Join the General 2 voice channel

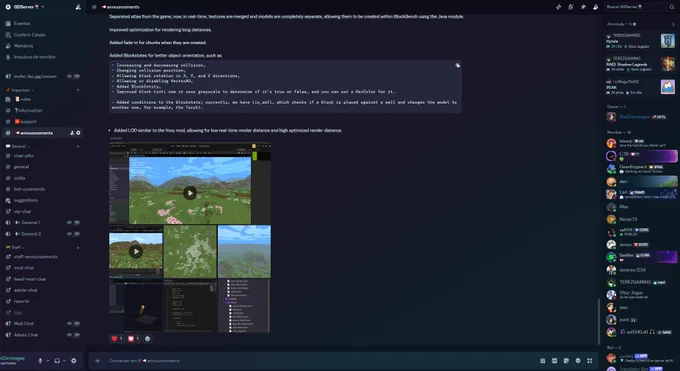point(42,234)
